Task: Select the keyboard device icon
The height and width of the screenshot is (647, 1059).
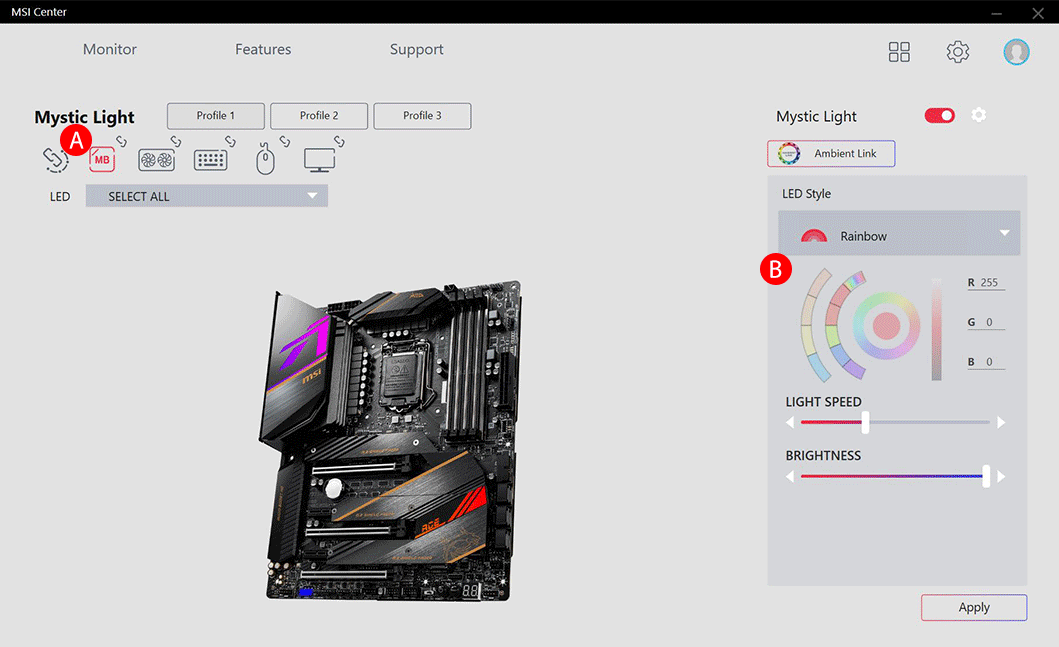Action: [x=210, y=158]
